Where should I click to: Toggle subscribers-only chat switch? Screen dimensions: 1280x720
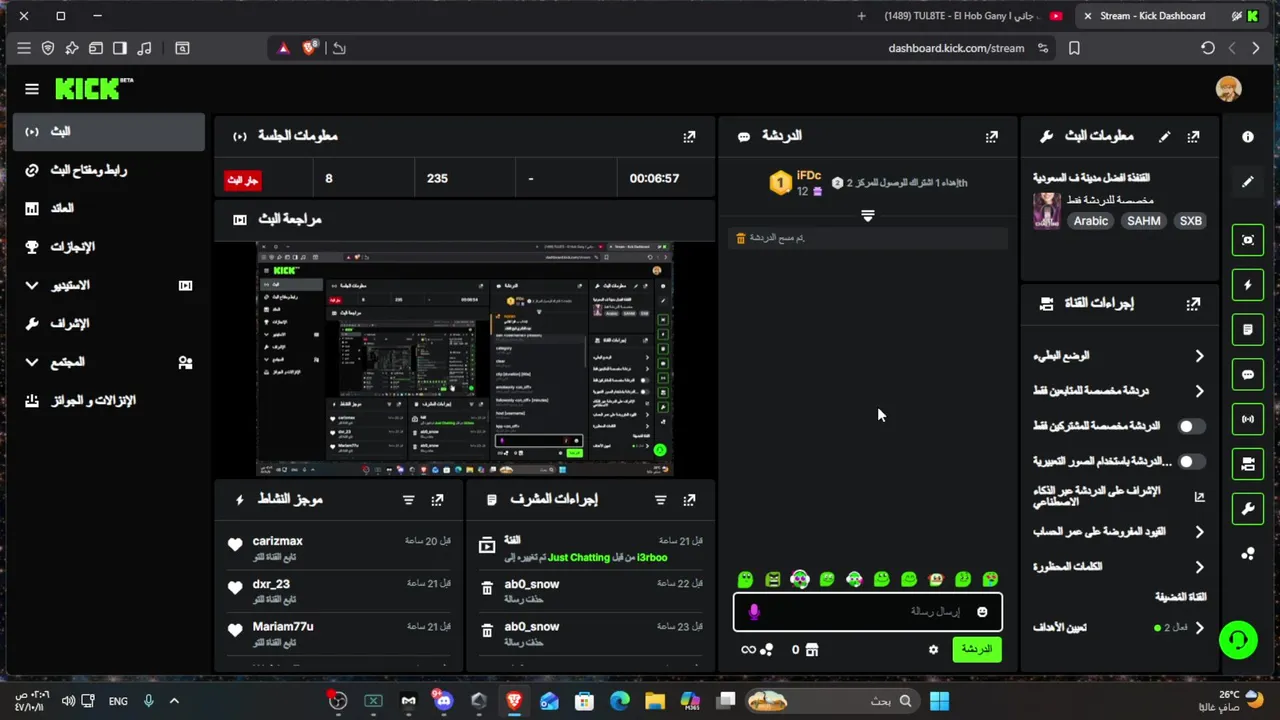click(1191, 426)
